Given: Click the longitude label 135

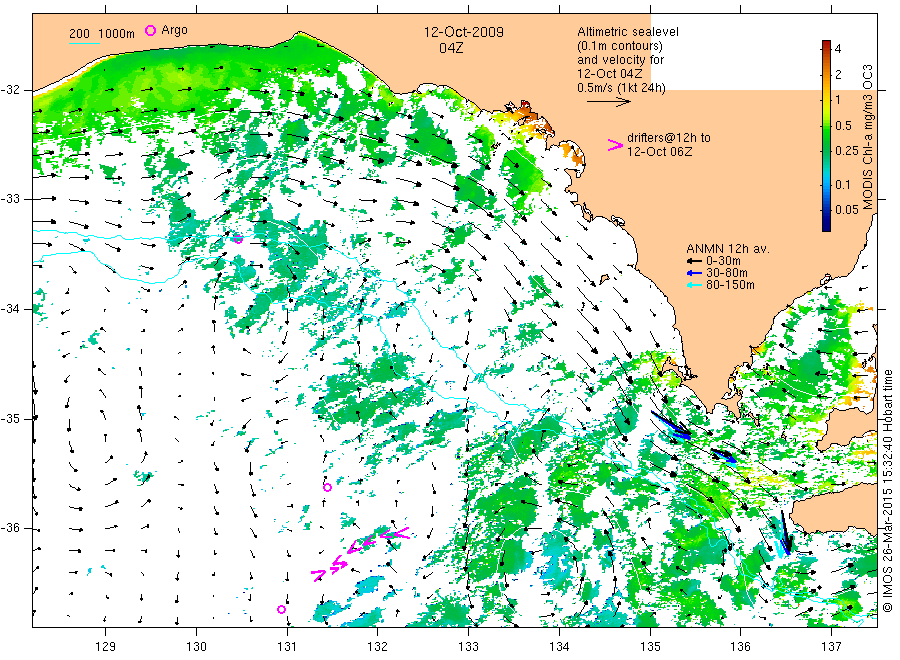Looking at the screenshot, I should [650, 647].
